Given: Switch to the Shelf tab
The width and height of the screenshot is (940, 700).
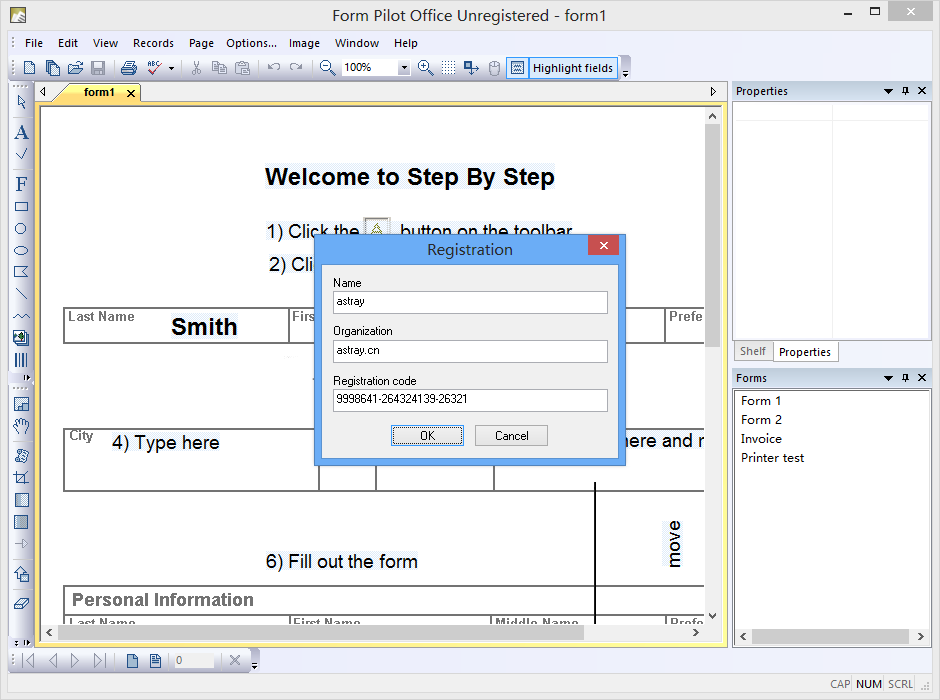Looking at the screenshot, I should point(752,351).
